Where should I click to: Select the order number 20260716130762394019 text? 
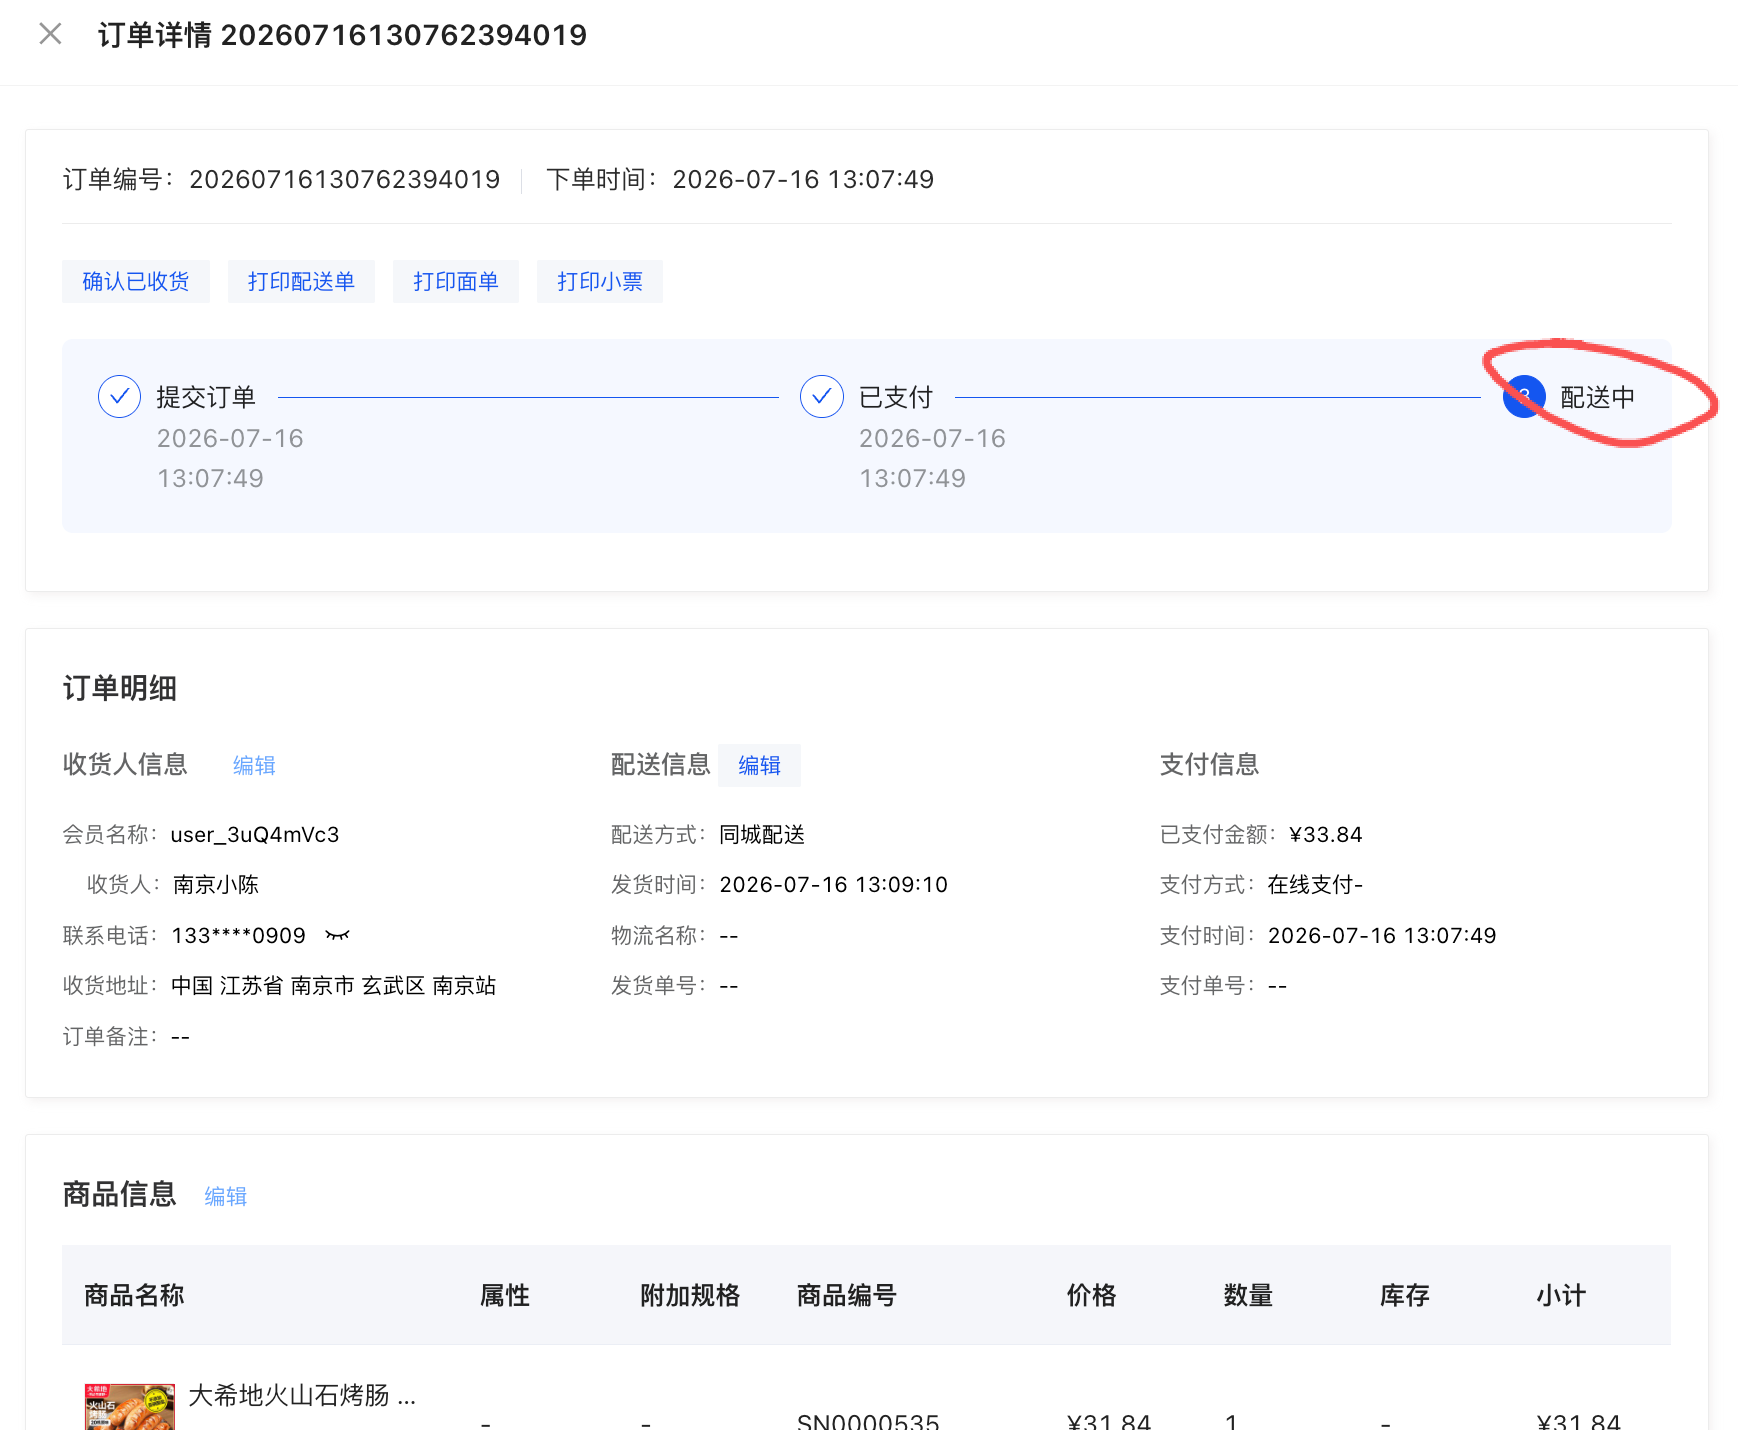345,180
